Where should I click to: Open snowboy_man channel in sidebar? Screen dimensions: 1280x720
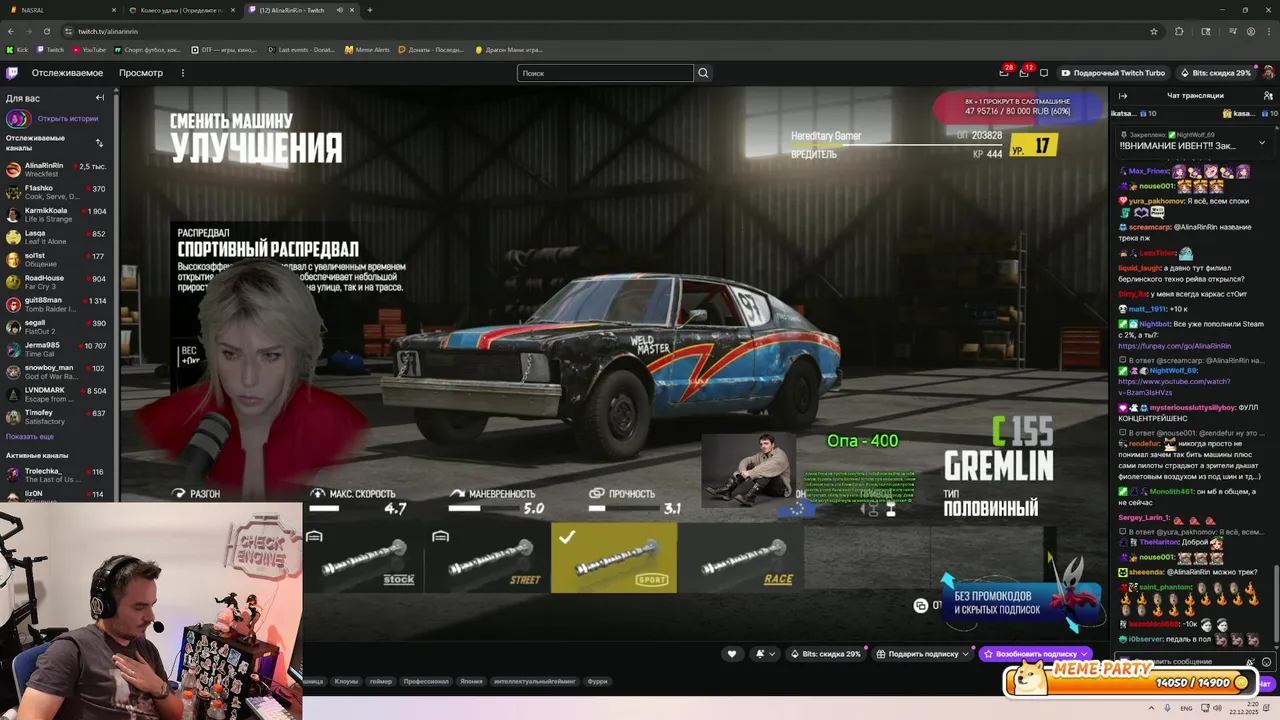56,372
